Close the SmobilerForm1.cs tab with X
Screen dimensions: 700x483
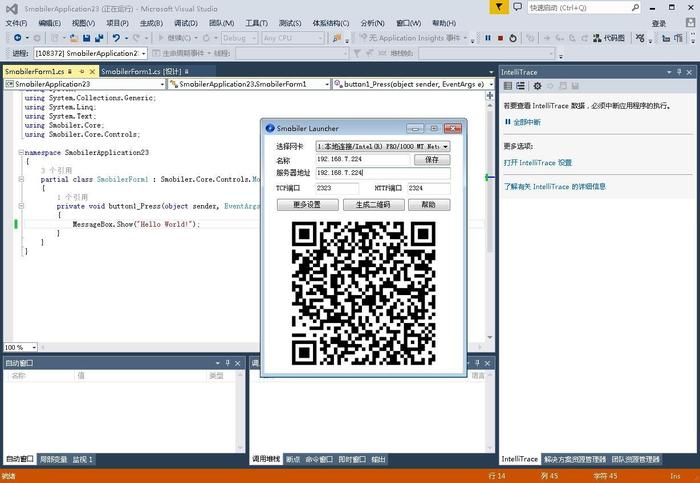tap(92, 71)
